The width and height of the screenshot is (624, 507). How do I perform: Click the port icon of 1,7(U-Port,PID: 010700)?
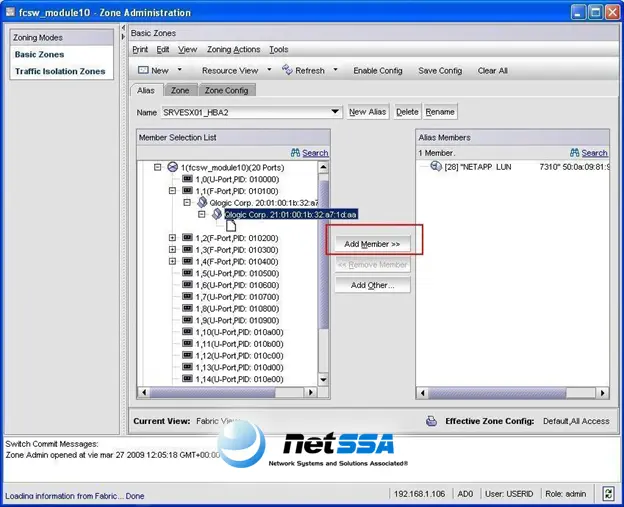pyautogui.click(x=187, y=296)
